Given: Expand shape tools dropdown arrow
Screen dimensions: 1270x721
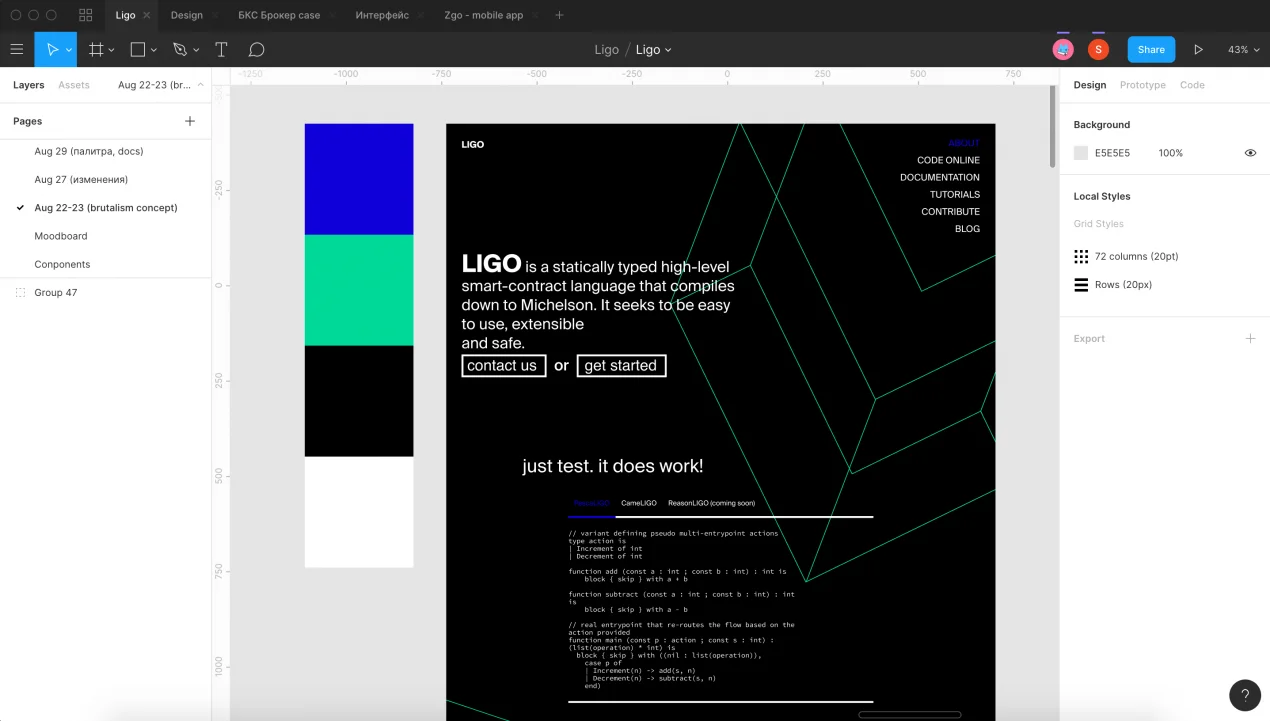Looking at the screenshot, I should [x=153, y=50].
